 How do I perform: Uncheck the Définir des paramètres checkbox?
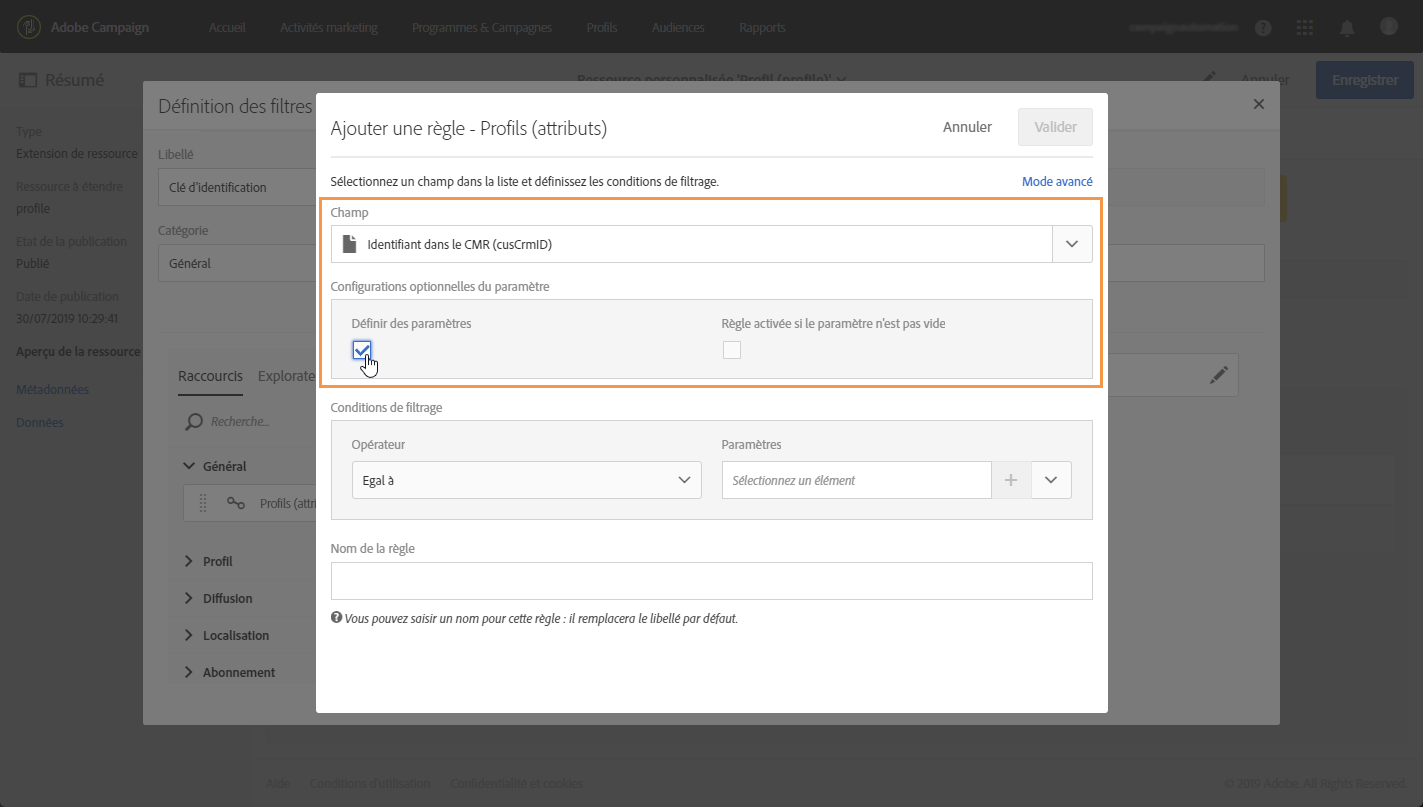point(362,349)
